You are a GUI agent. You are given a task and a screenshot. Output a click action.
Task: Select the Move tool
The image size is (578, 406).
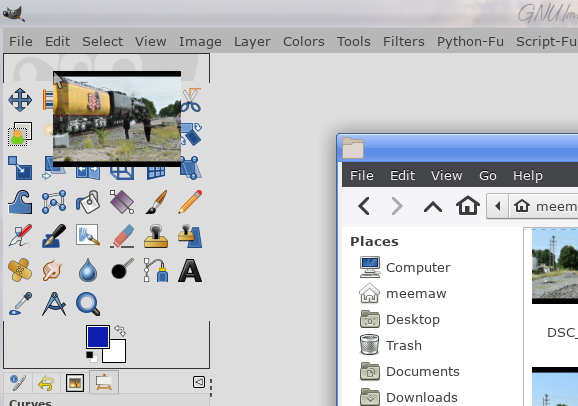[x=20, y=100]
